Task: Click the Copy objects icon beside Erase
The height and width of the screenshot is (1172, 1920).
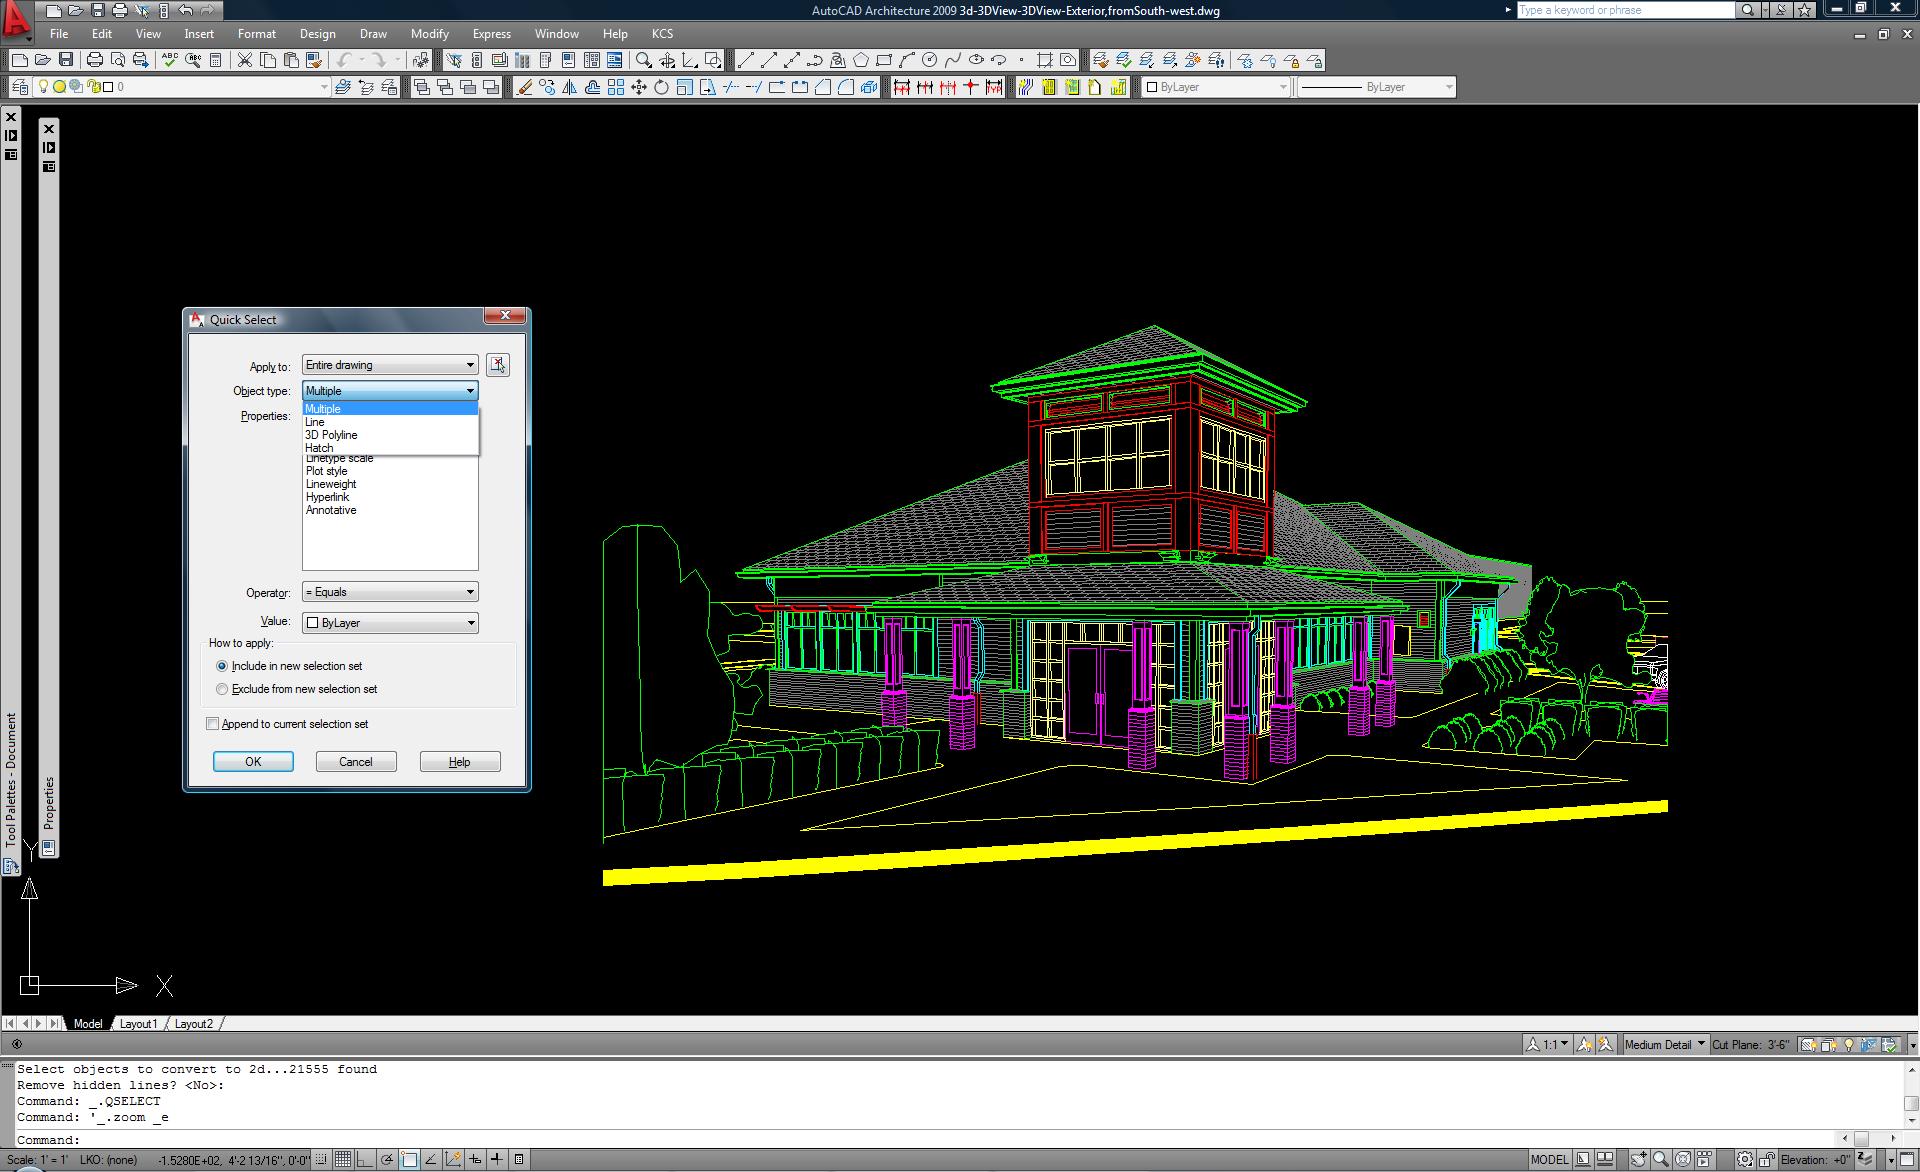Action: [x=547, y=87]
